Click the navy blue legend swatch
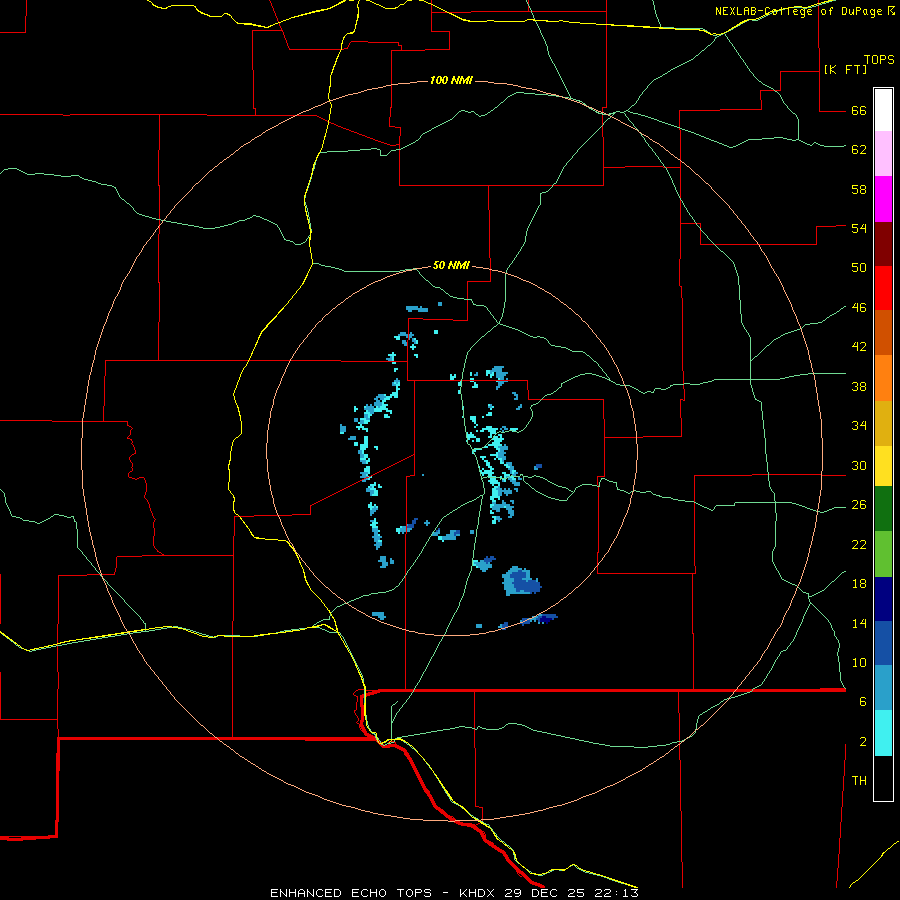 point(883,599)
